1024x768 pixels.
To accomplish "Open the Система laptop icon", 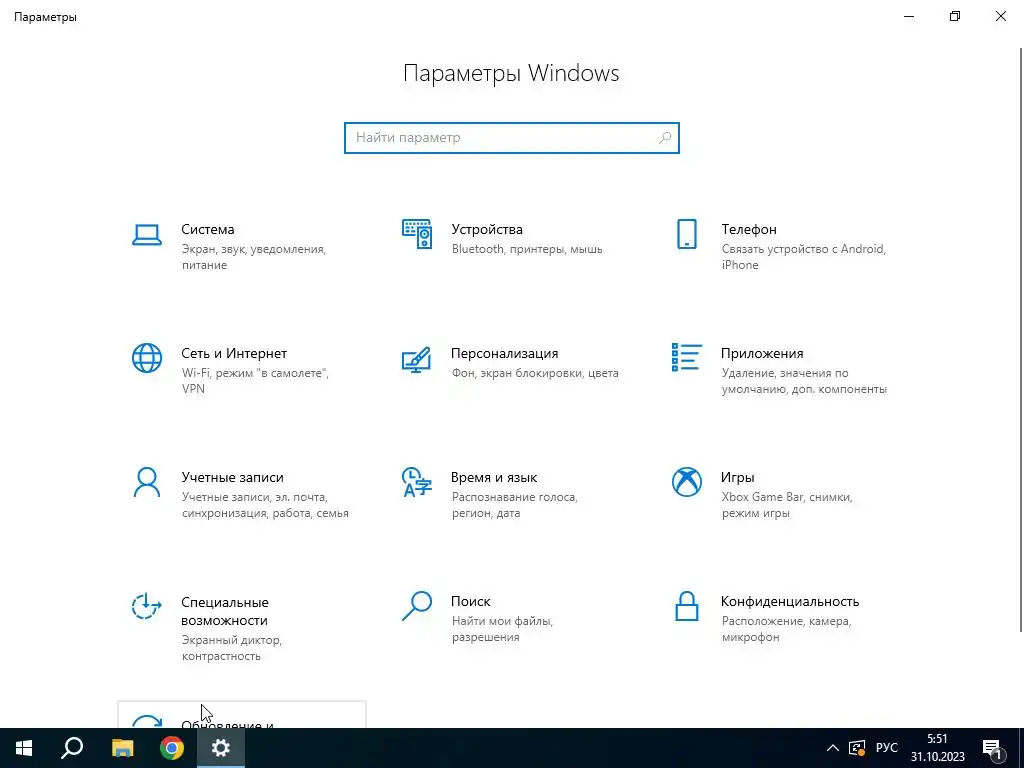I will point(147,234).
